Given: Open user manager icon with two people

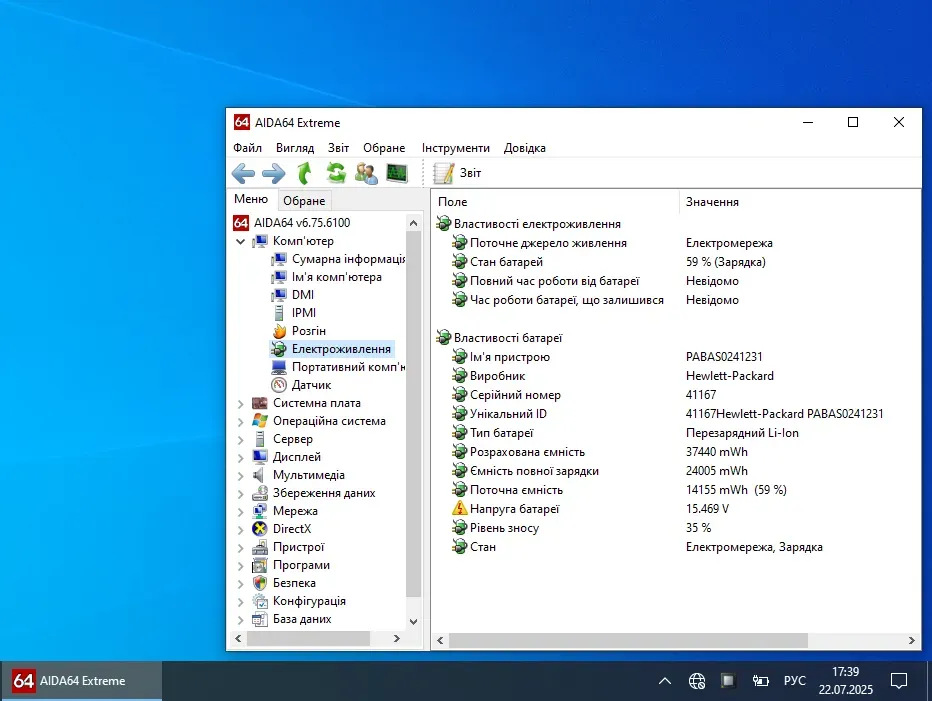Looking at the screenshot, I should click(366, 173).
